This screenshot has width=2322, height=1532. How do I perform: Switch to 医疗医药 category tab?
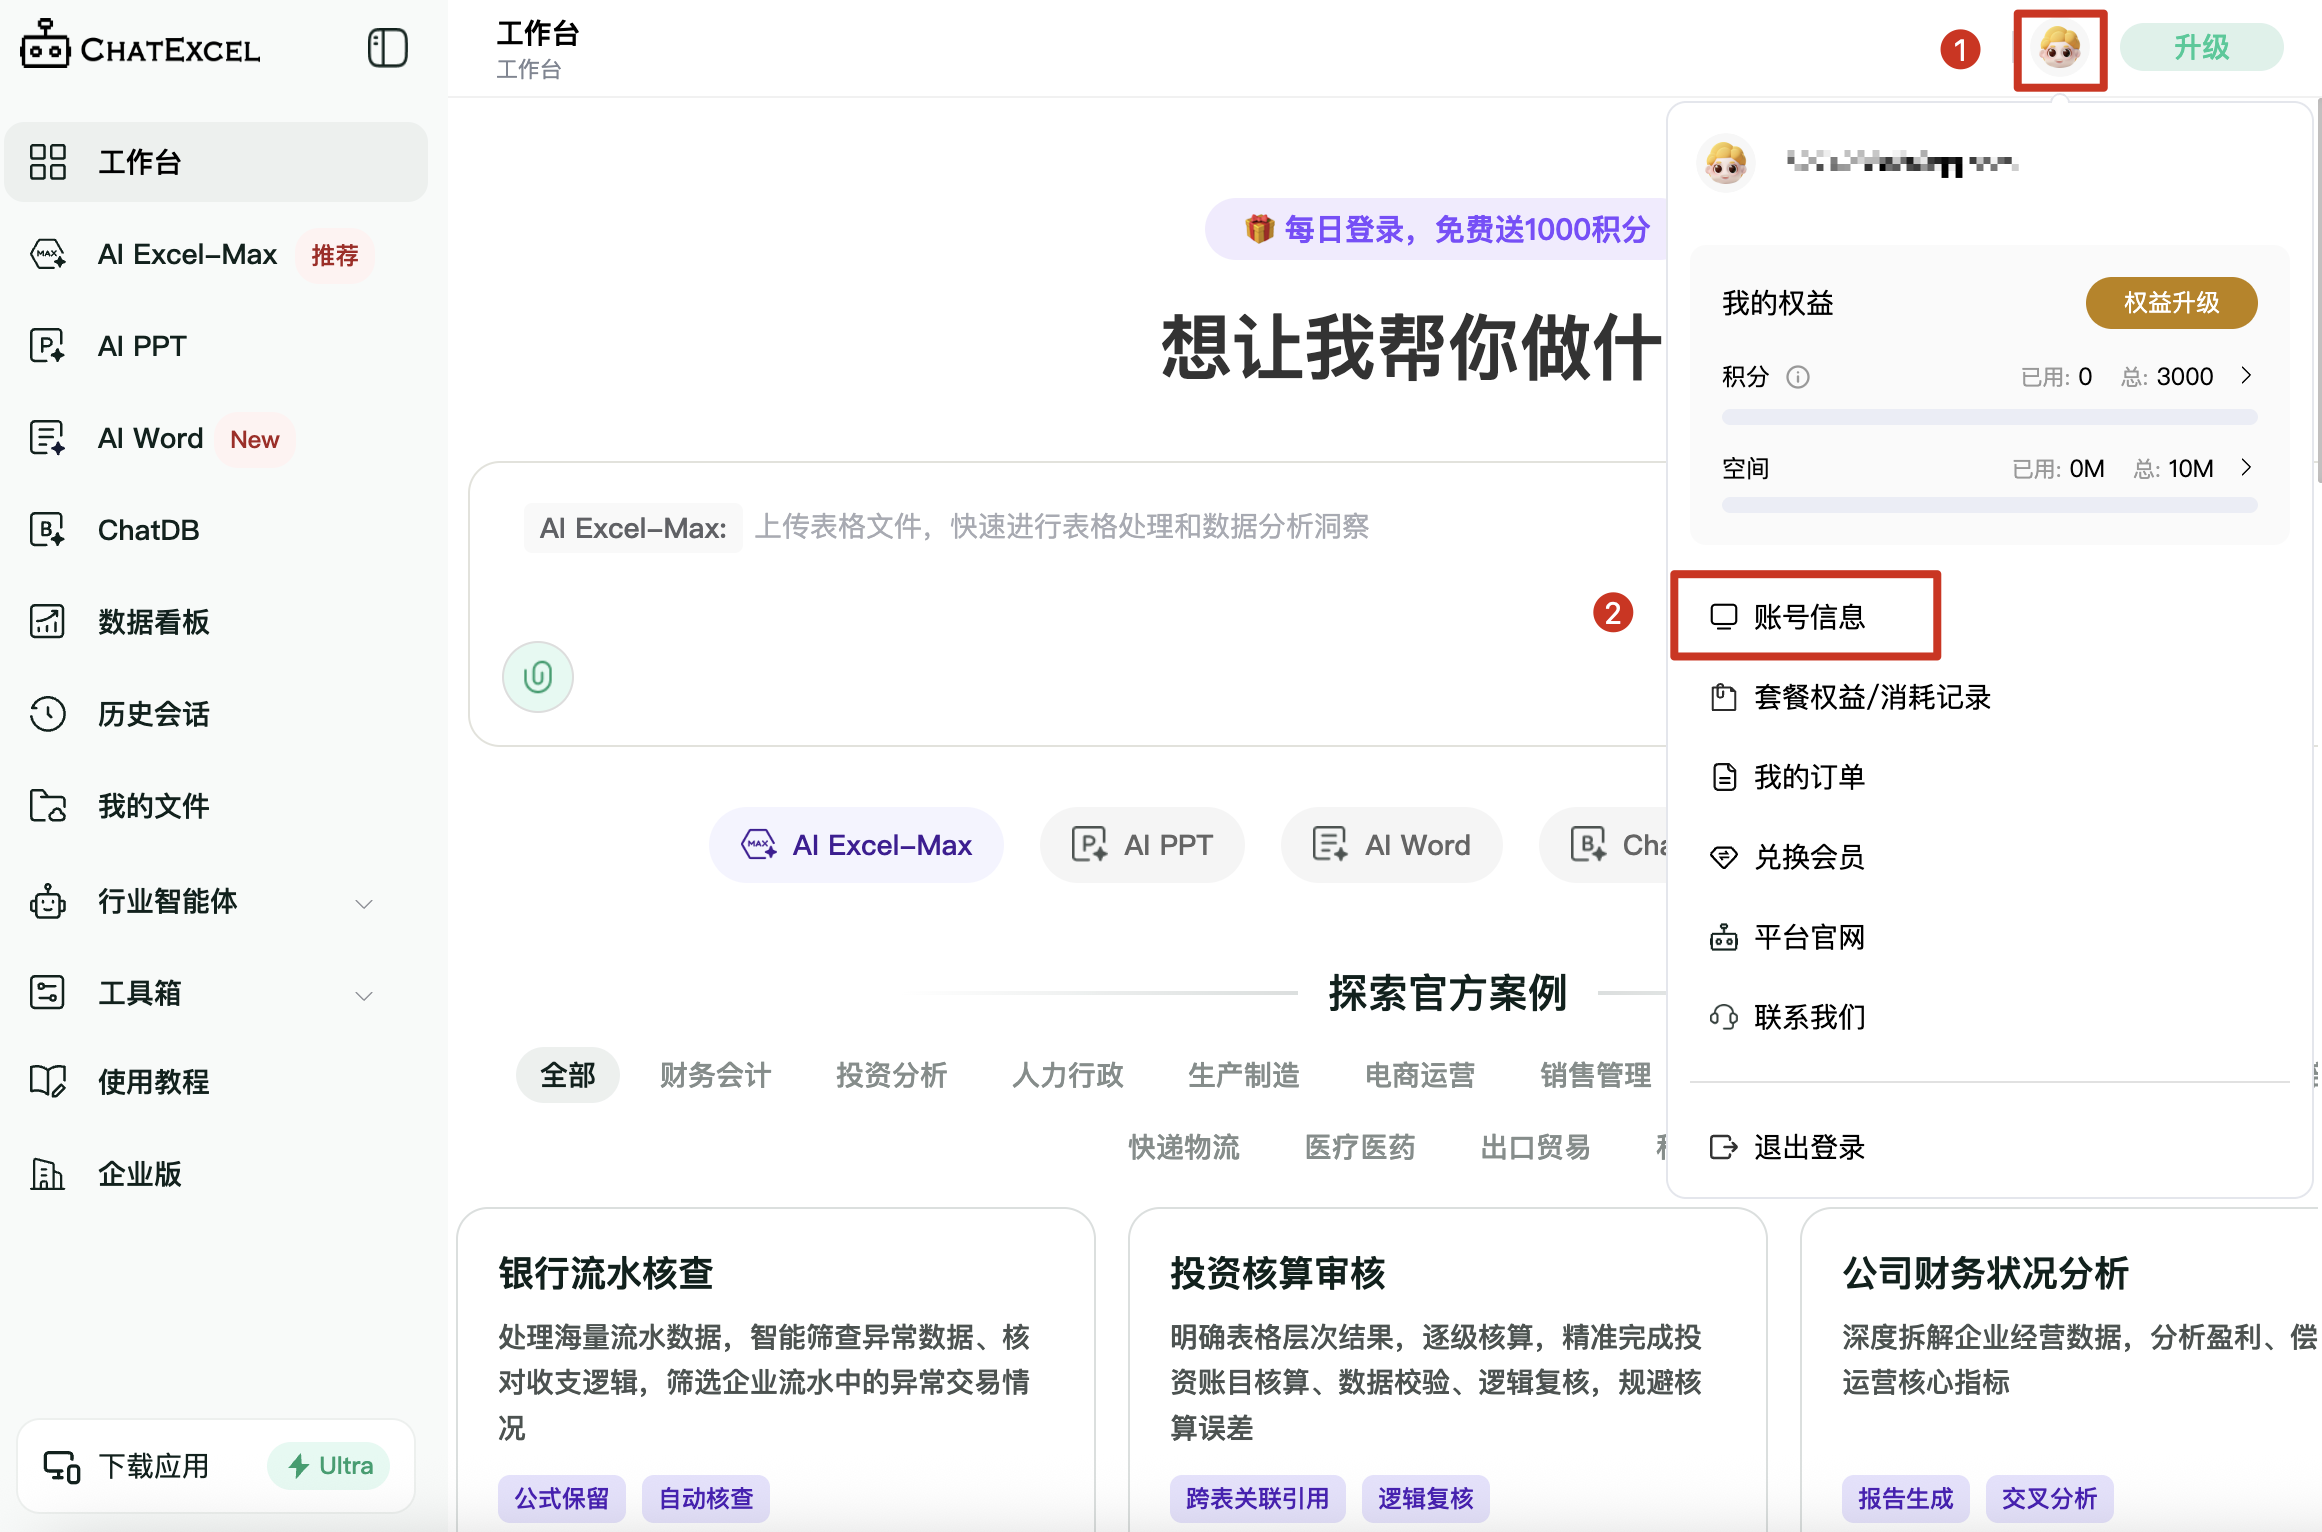click(1360, 1147)
